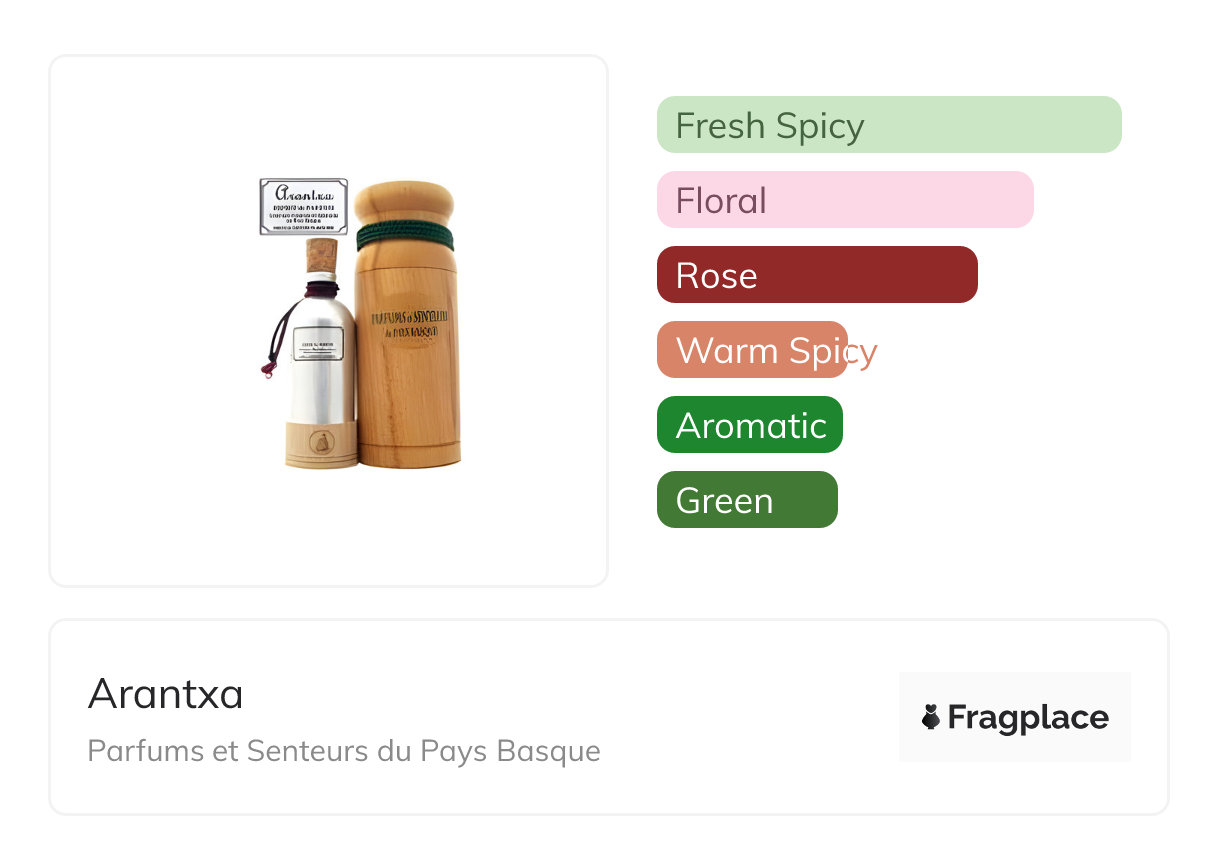
Task: Click the Fragplace perfume bottle logo icon
Action: pos(931,717)
